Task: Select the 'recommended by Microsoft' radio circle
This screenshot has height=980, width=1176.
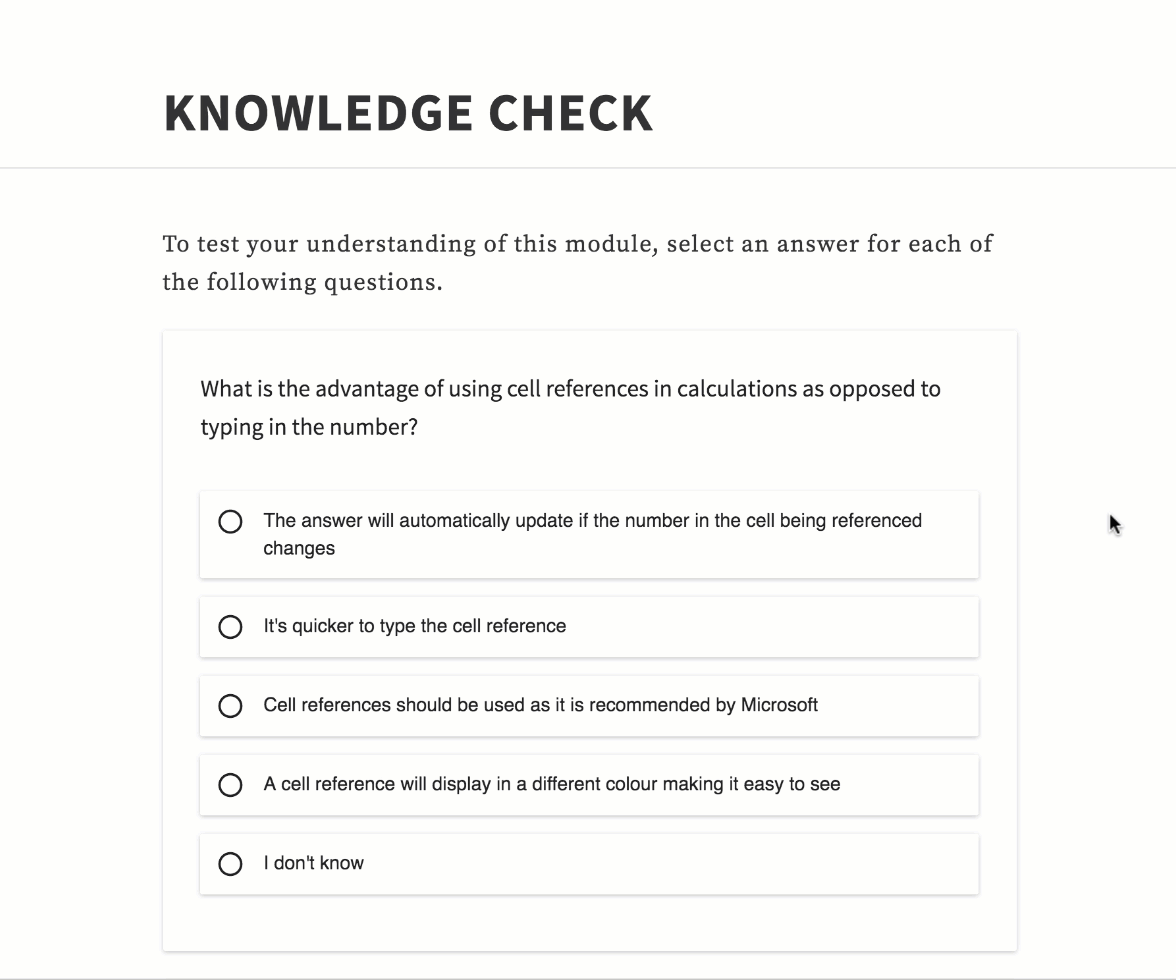Action: pyautogui.click(x=230, y=706)
